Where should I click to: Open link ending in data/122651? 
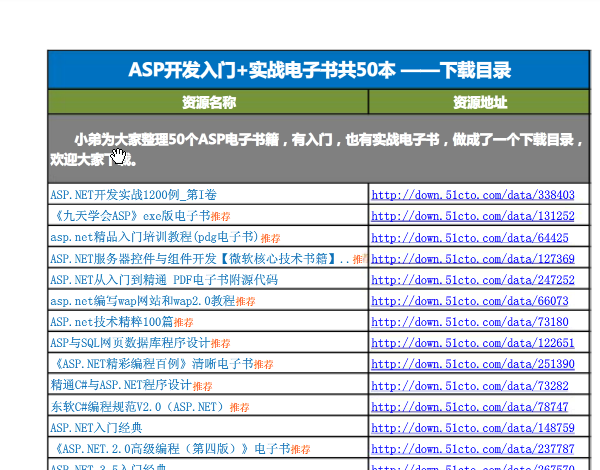[x=473, y=343]
